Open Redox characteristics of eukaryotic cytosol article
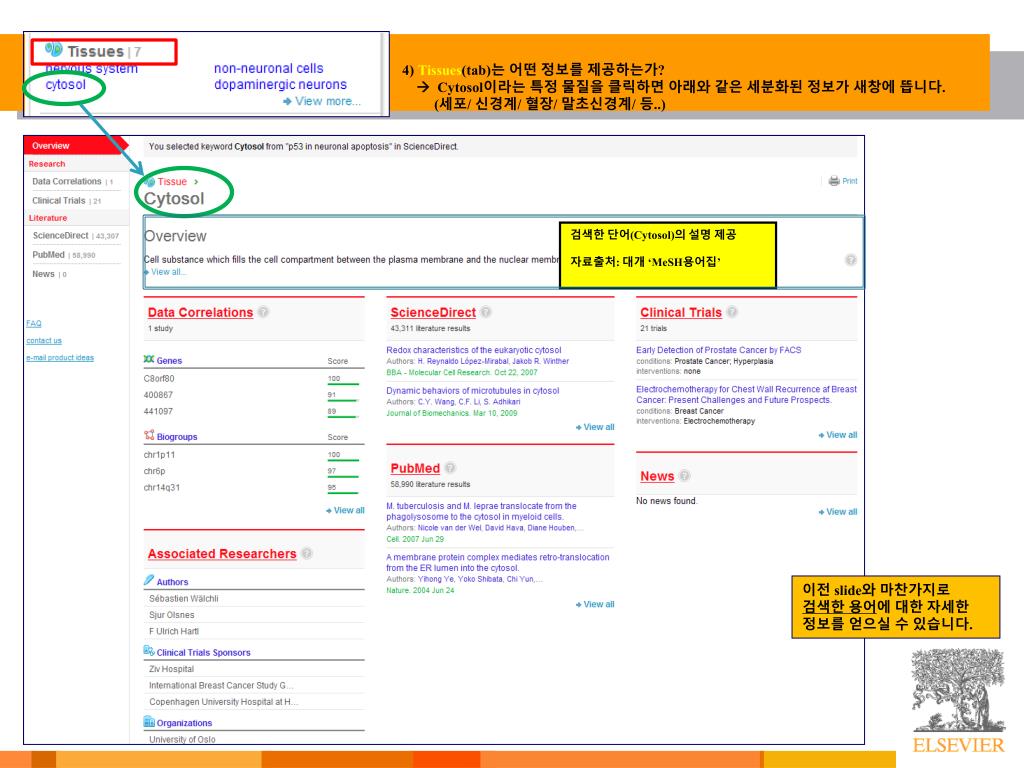The width and height of the screenshot is (1024, 768). 473,350
